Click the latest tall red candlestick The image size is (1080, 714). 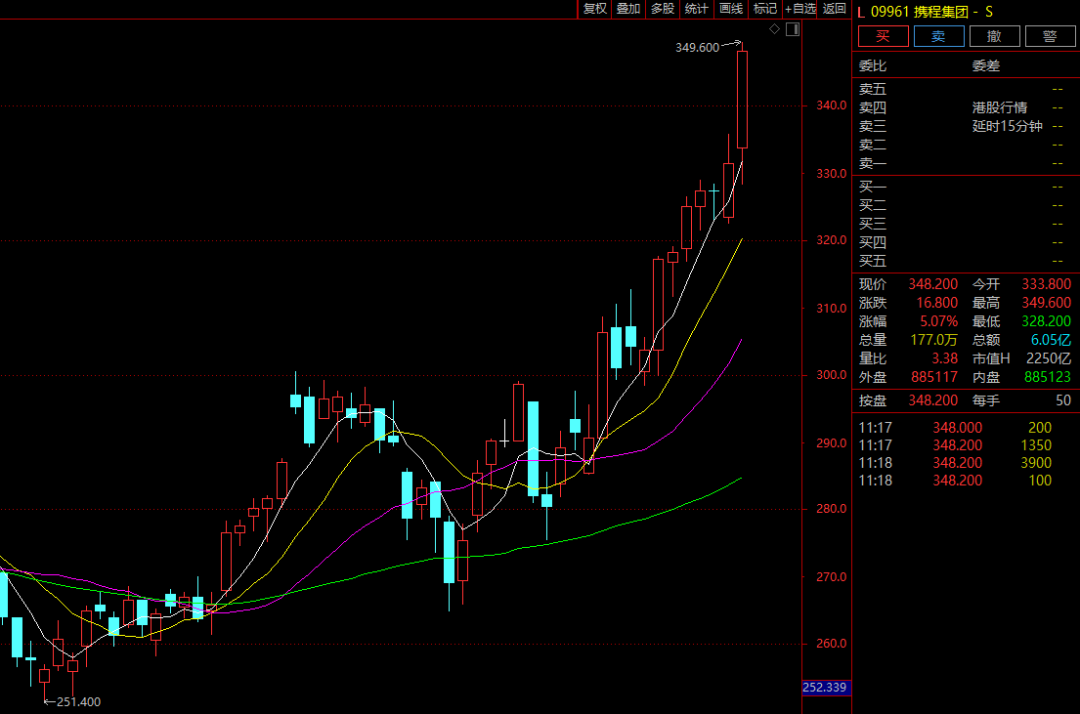point(742,100)
